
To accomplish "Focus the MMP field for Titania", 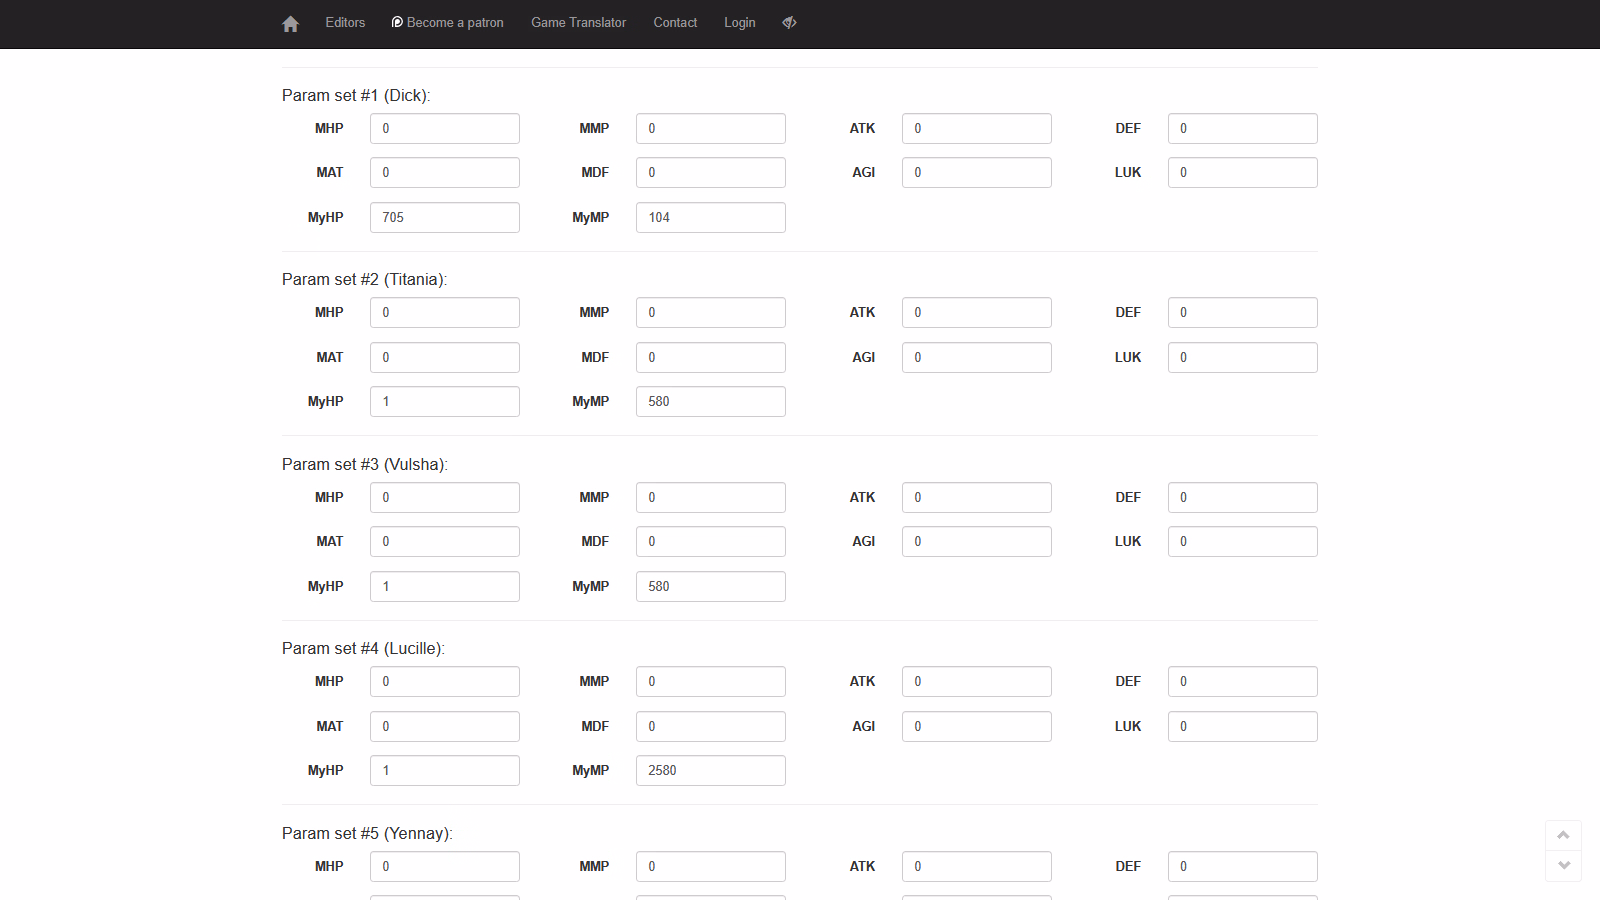I will pyautogui.click(x=711, y=312).
